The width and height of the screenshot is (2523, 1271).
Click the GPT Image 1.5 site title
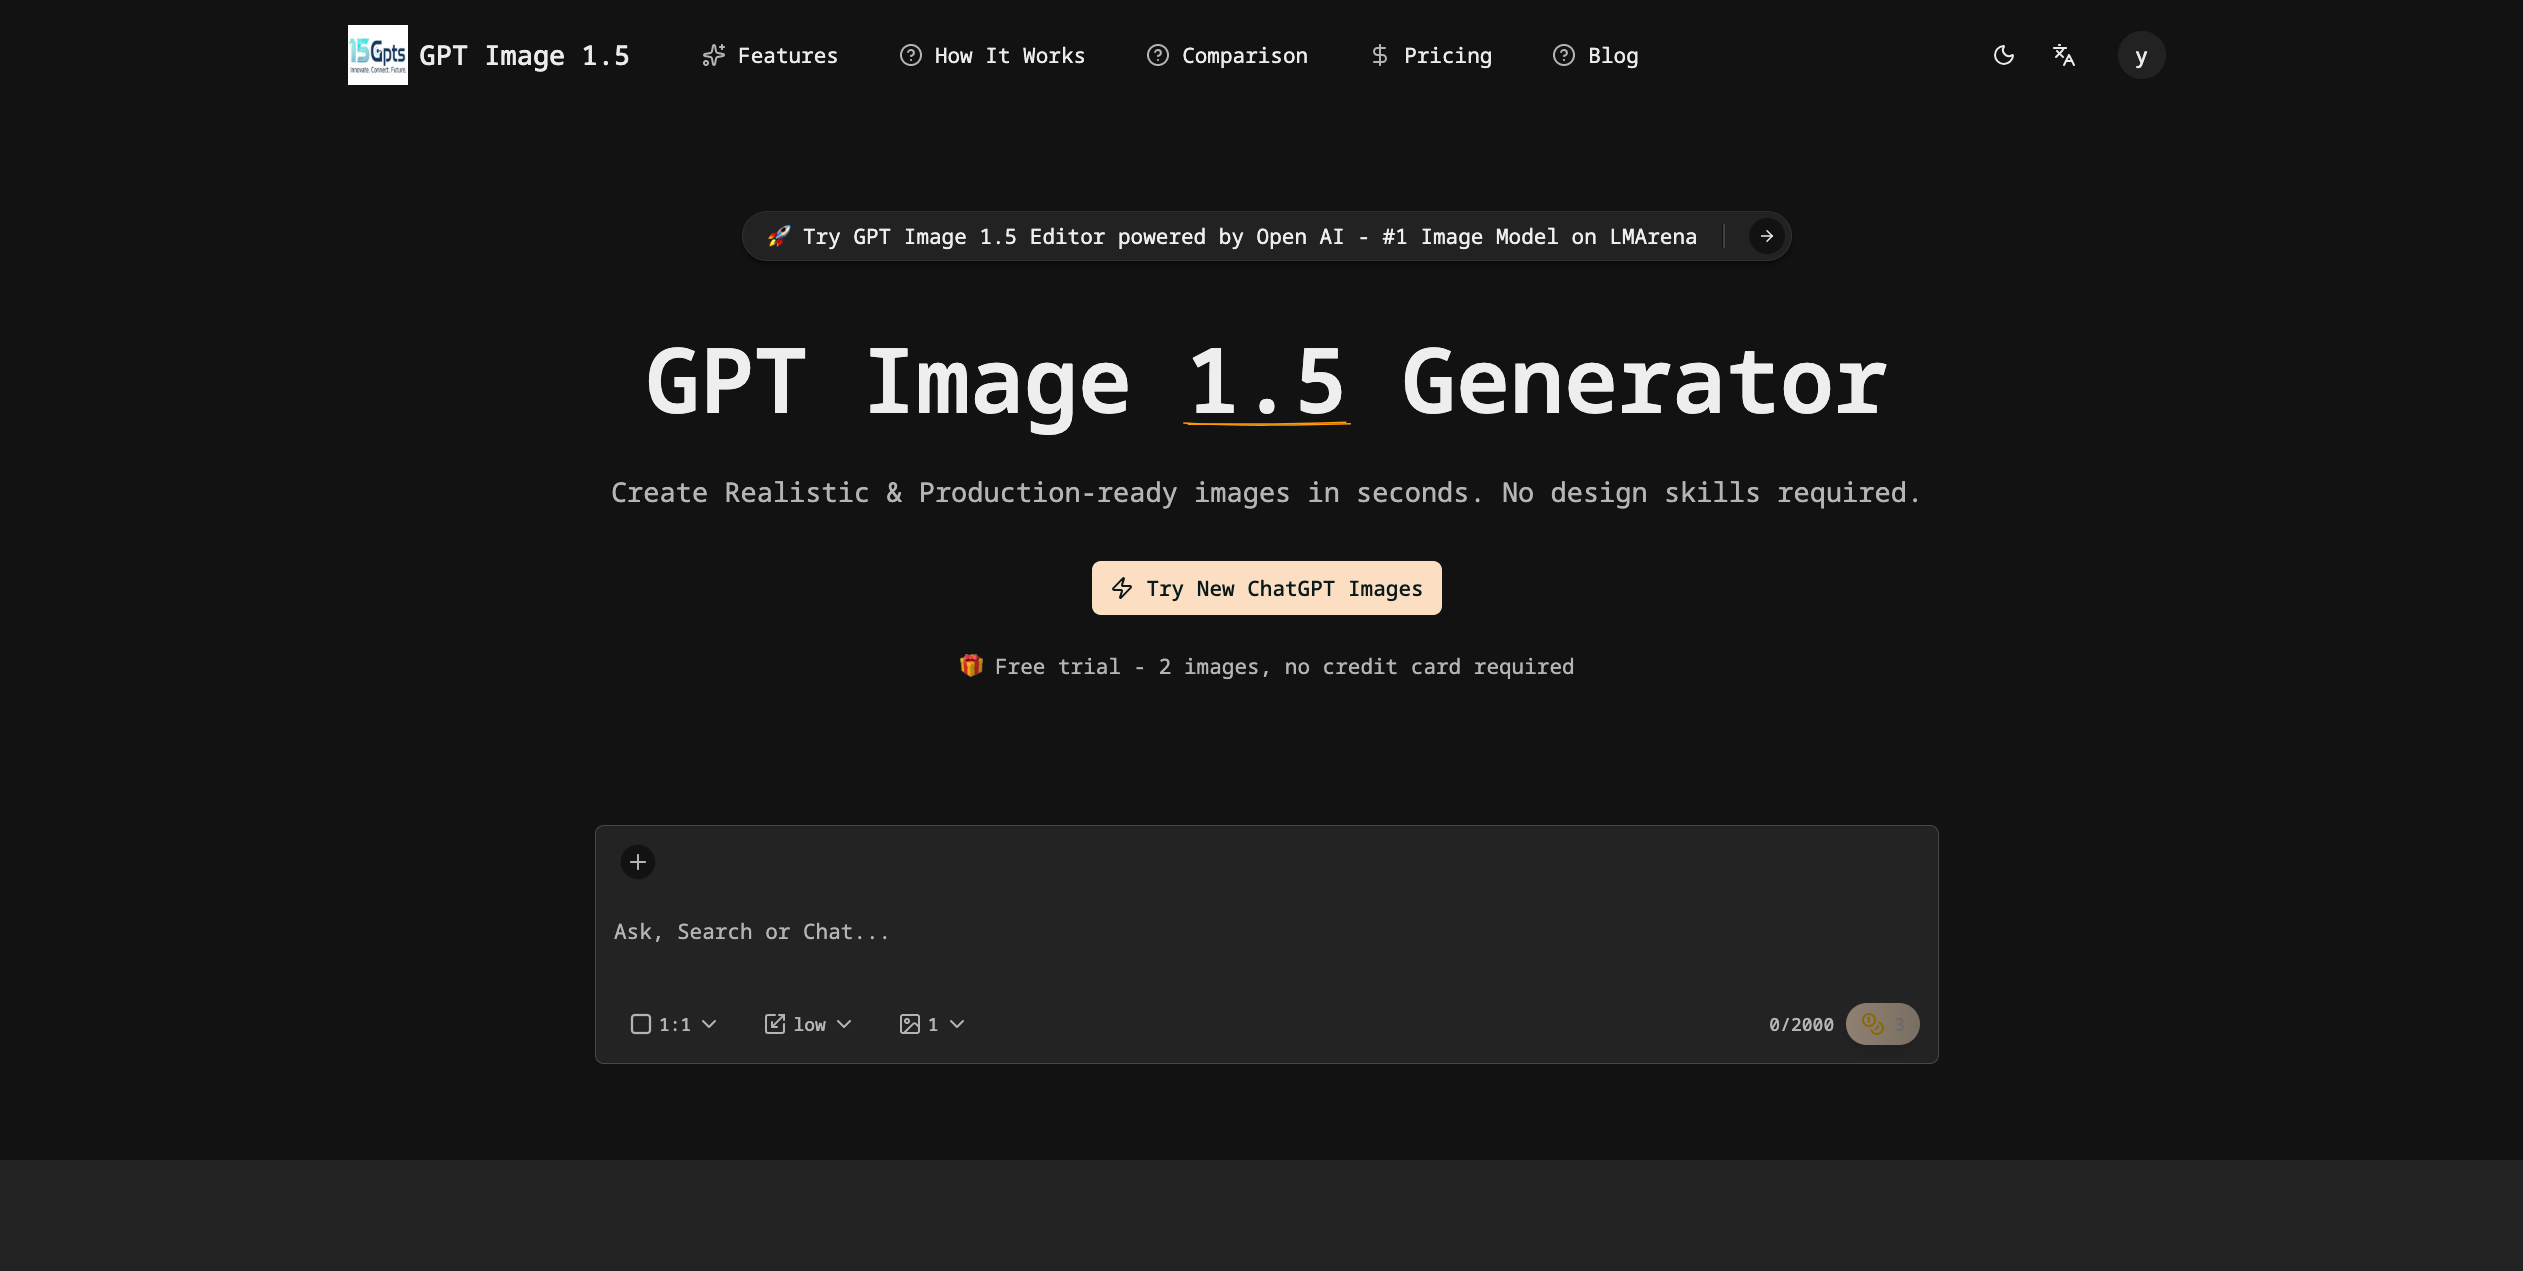point(524,56)
